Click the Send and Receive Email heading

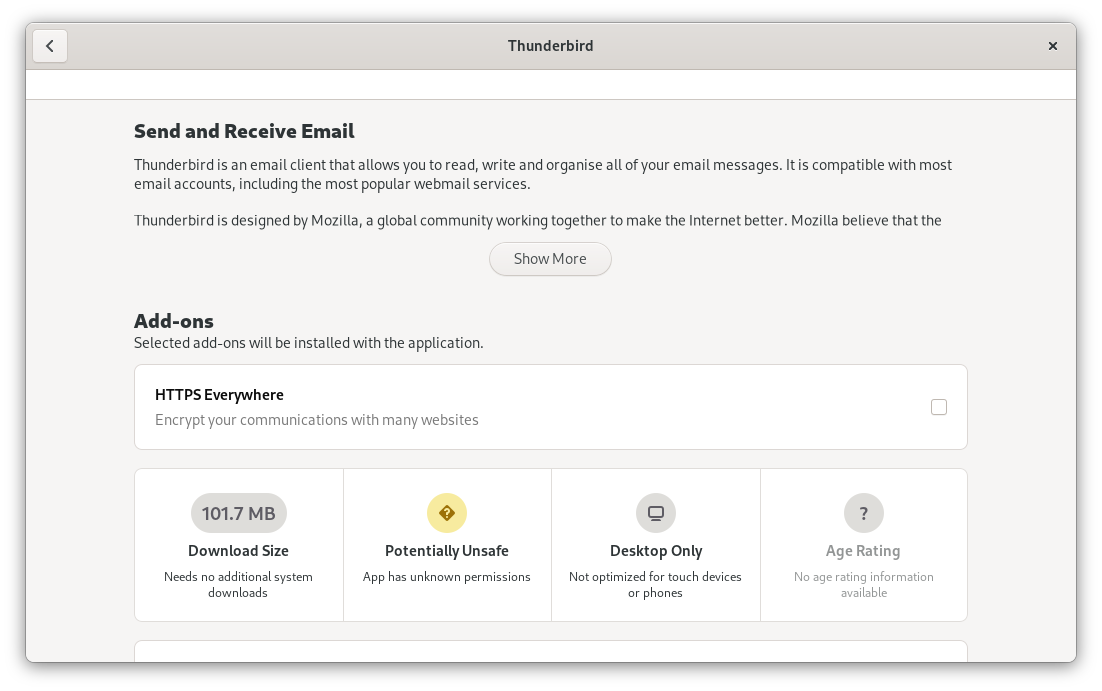[x=244, y=131]
